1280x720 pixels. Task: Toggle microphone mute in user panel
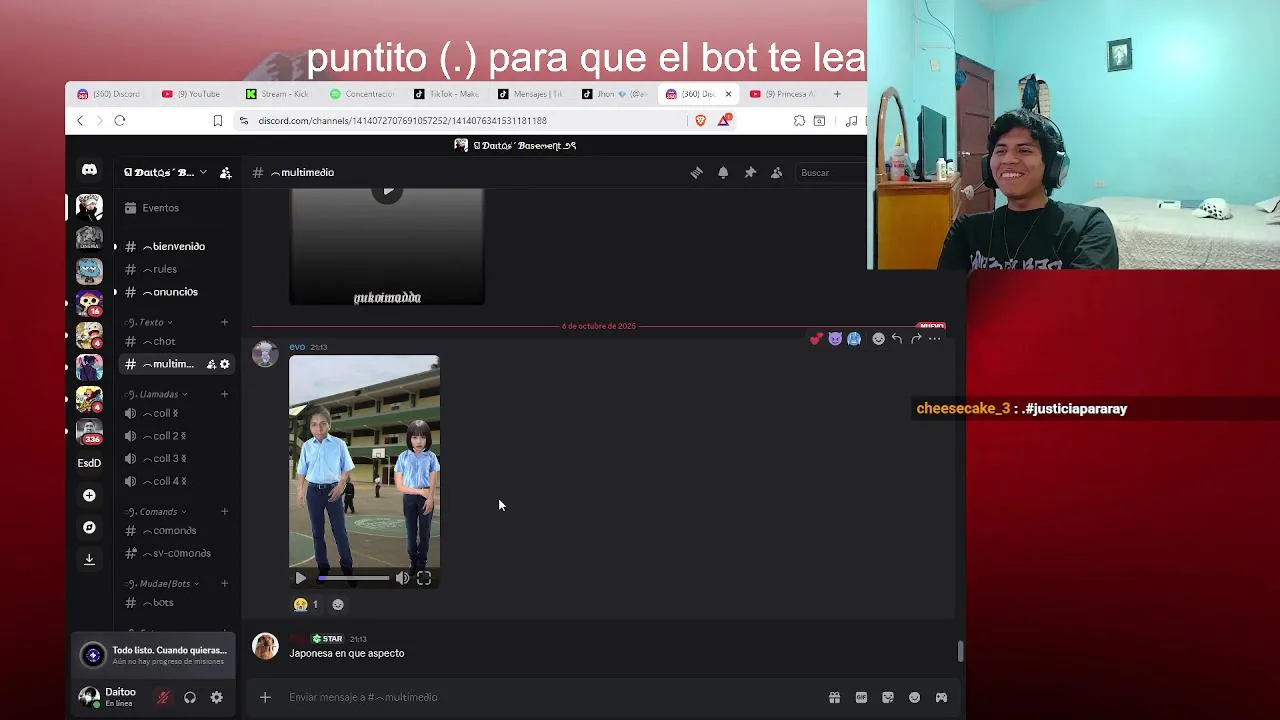point(163,697)
